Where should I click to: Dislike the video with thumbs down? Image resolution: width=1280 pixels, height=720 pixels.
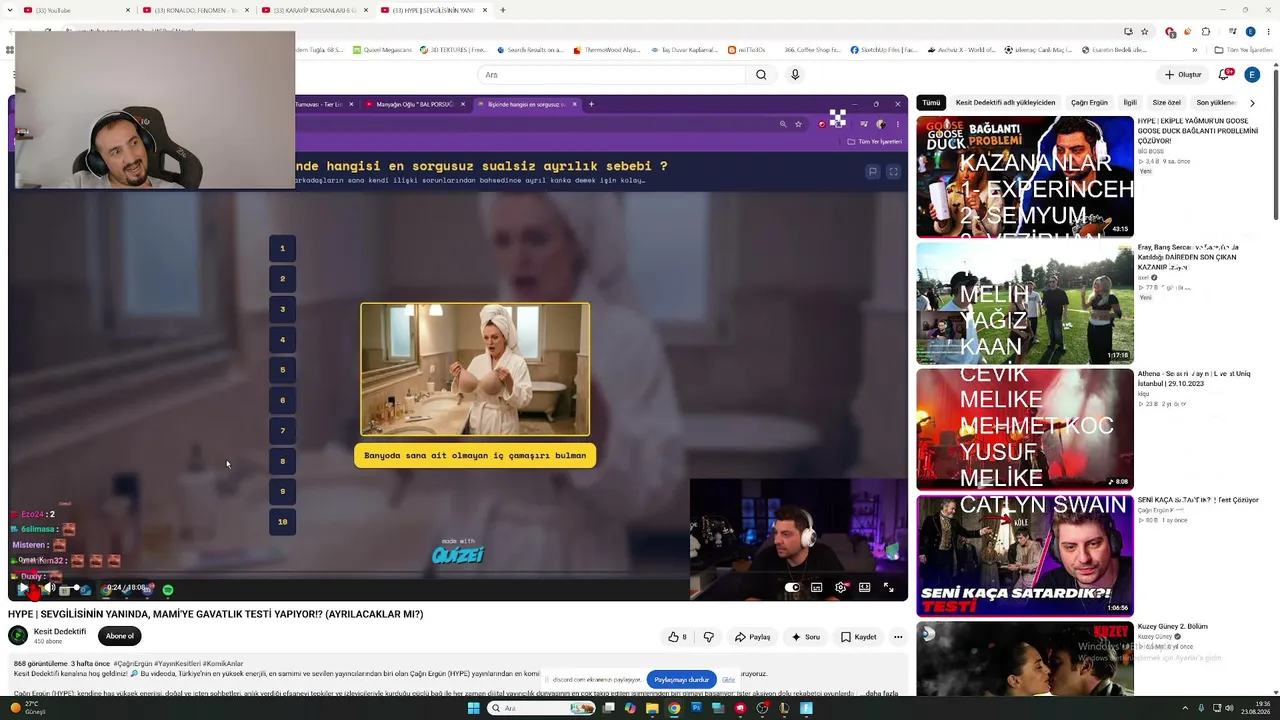[709, 637]
